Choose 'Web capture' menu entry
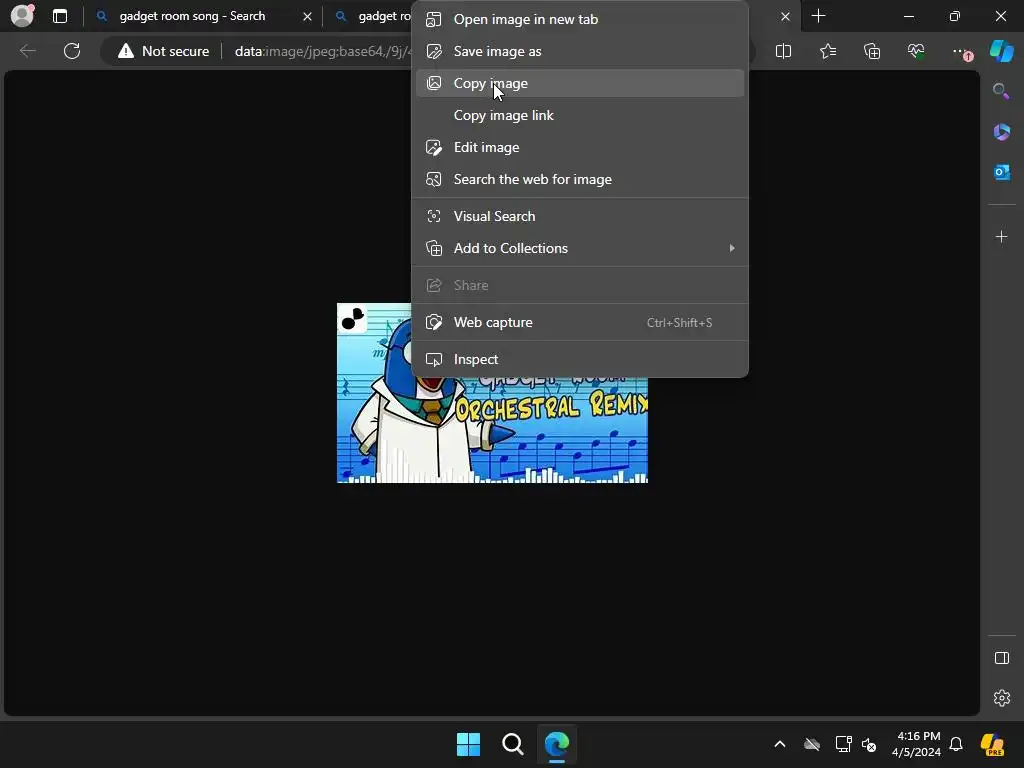This screenshot has width=1024, height=768. pos(580,322)
